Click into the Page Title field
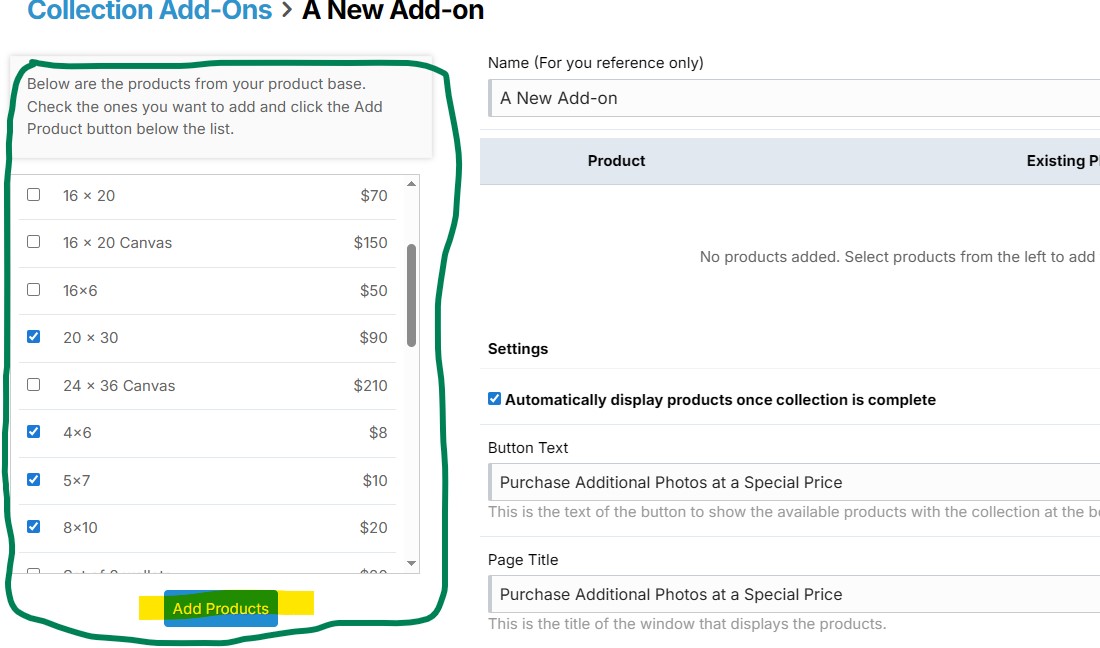 click(x=794, y=594)
